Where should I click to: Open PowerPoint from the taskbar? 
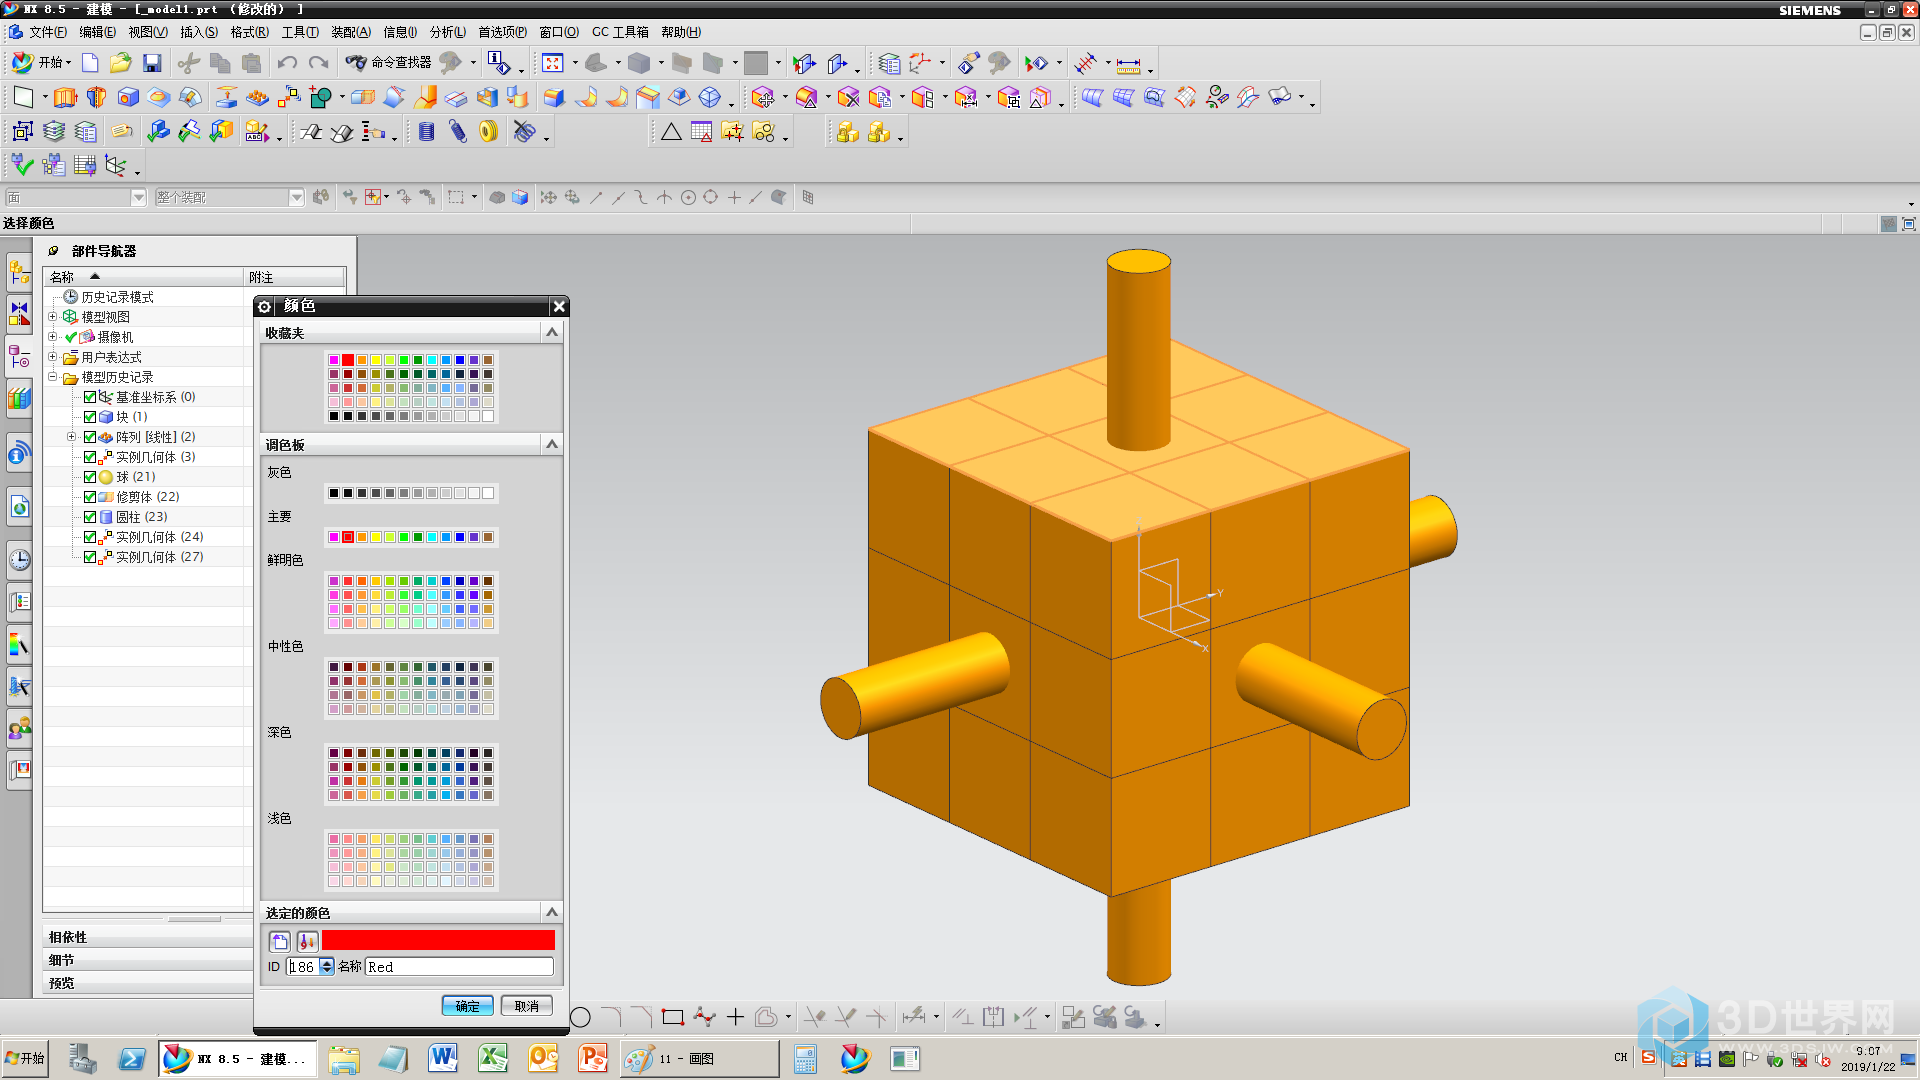[593, 1058]
